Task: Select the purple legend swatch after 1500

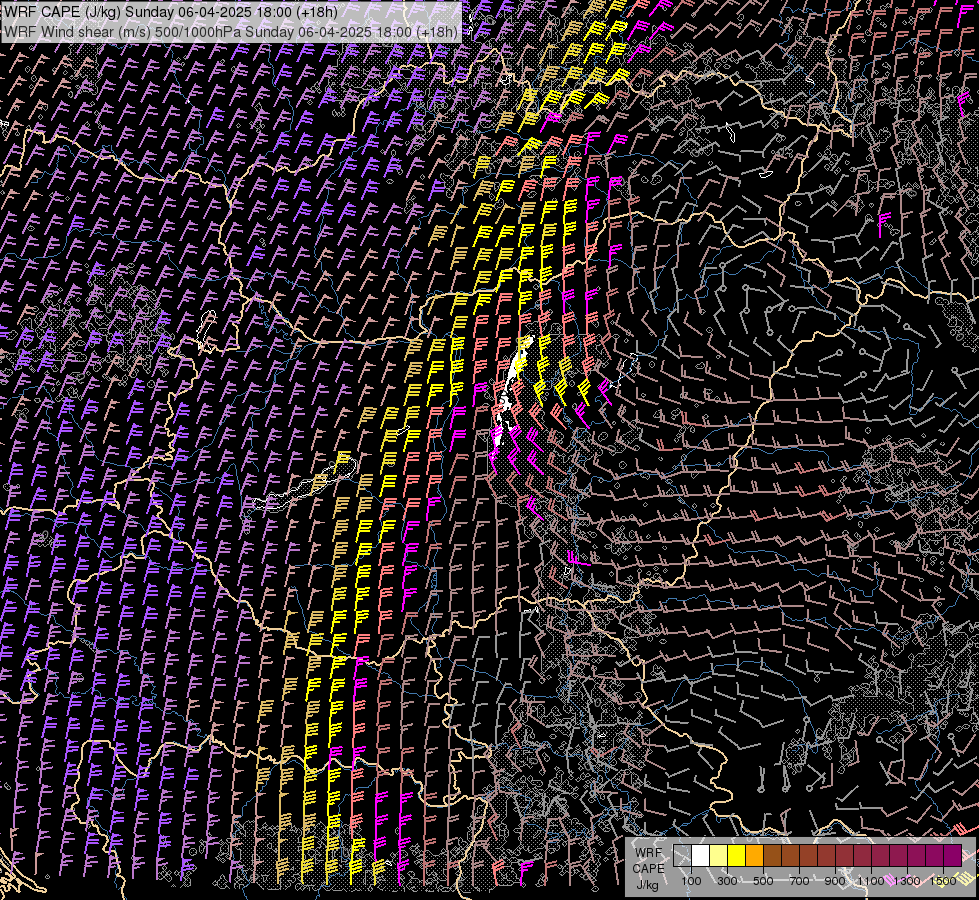Action: point(953,856)
